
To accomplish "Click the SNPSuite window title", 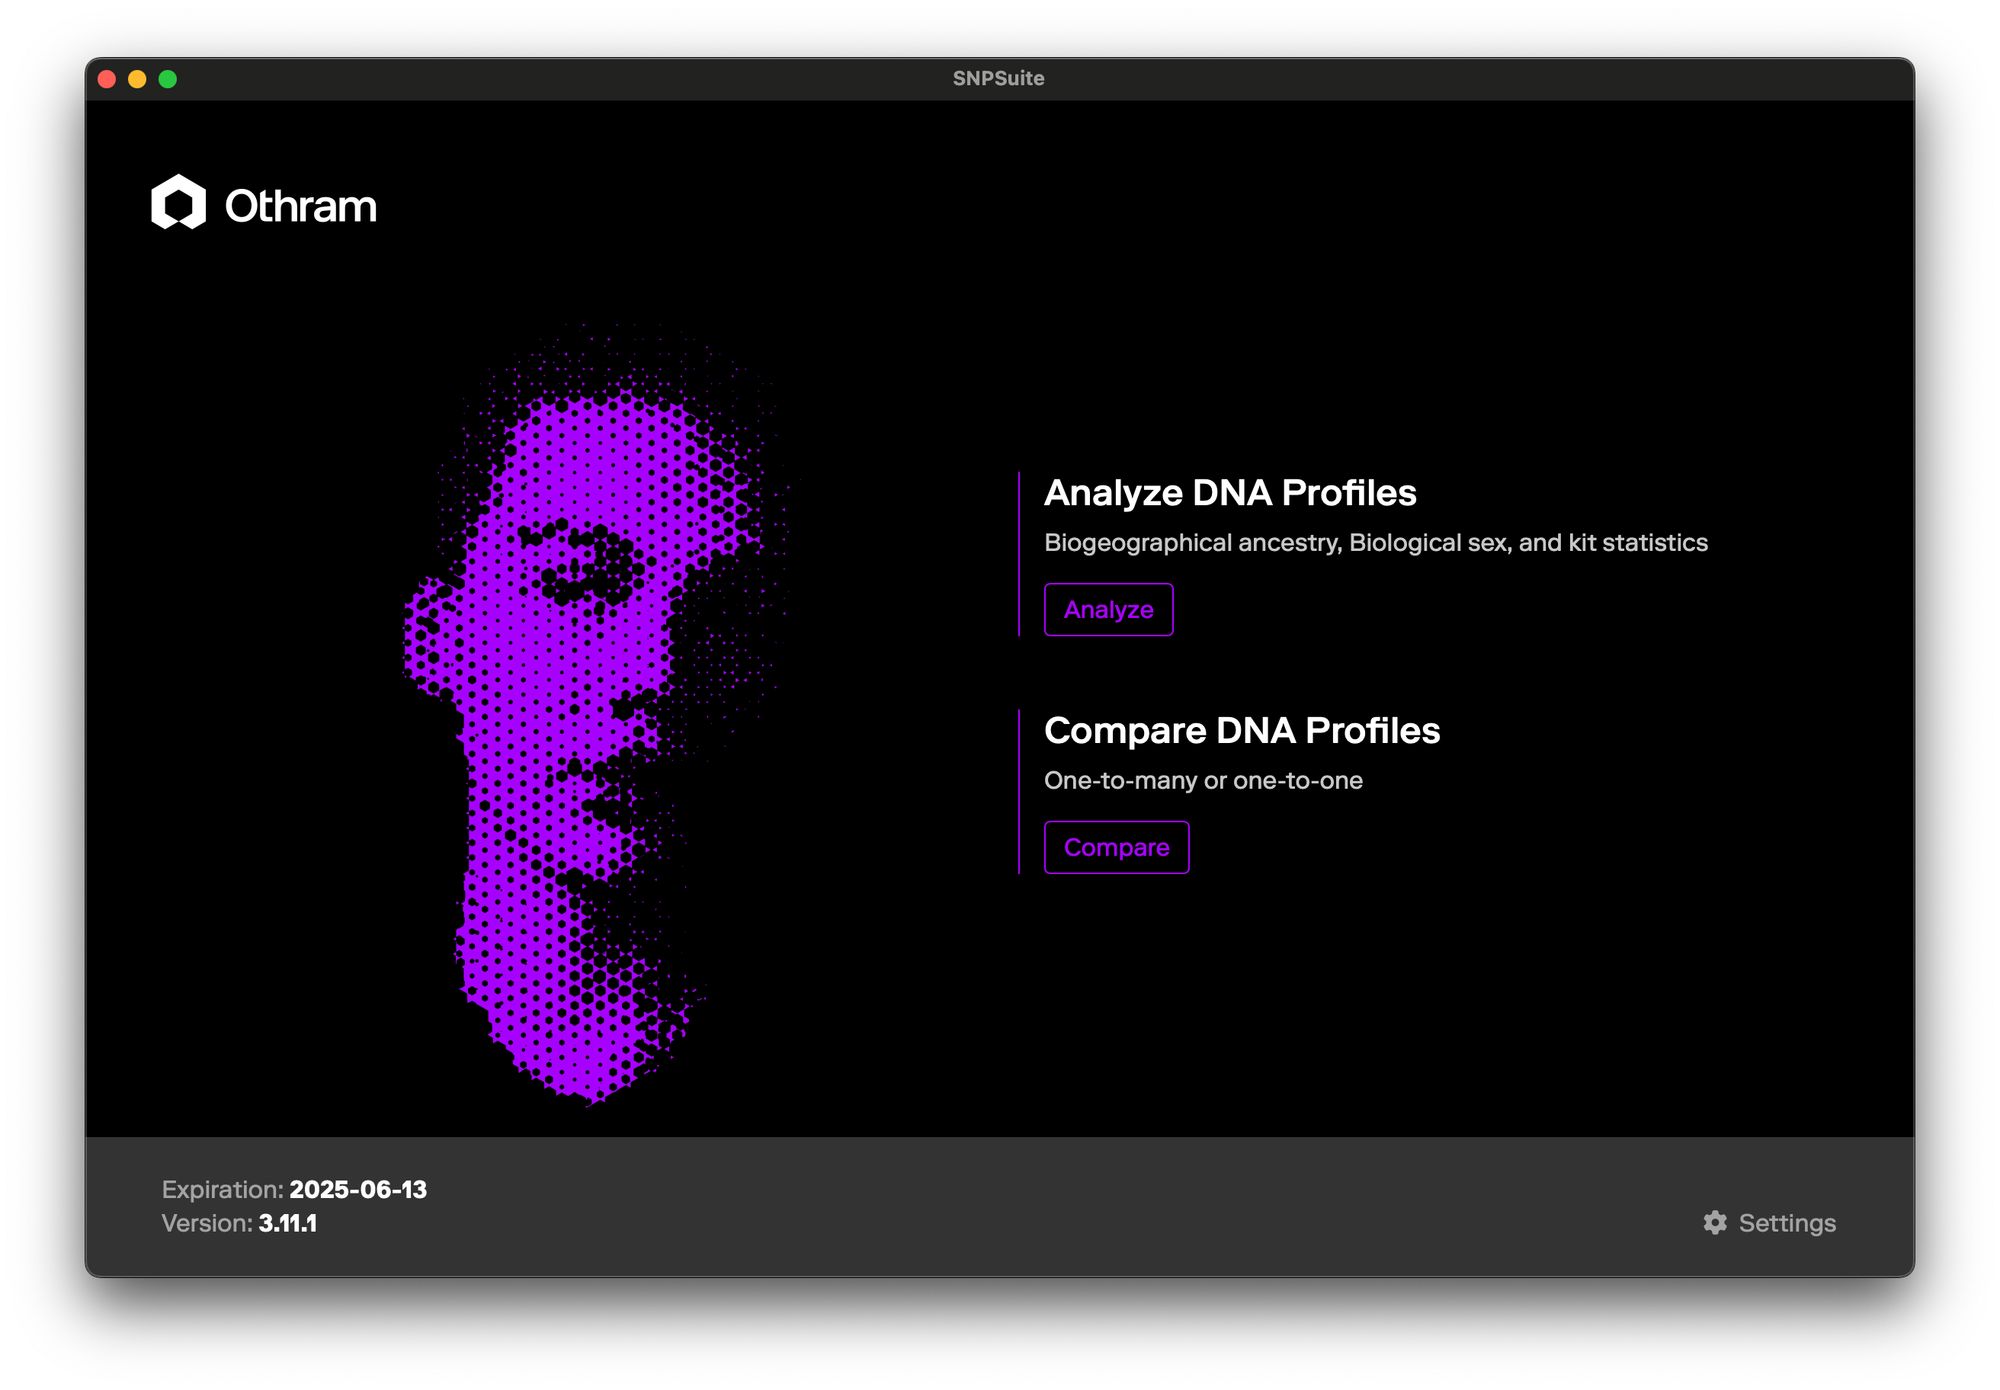I will click(x=998, y=79).
